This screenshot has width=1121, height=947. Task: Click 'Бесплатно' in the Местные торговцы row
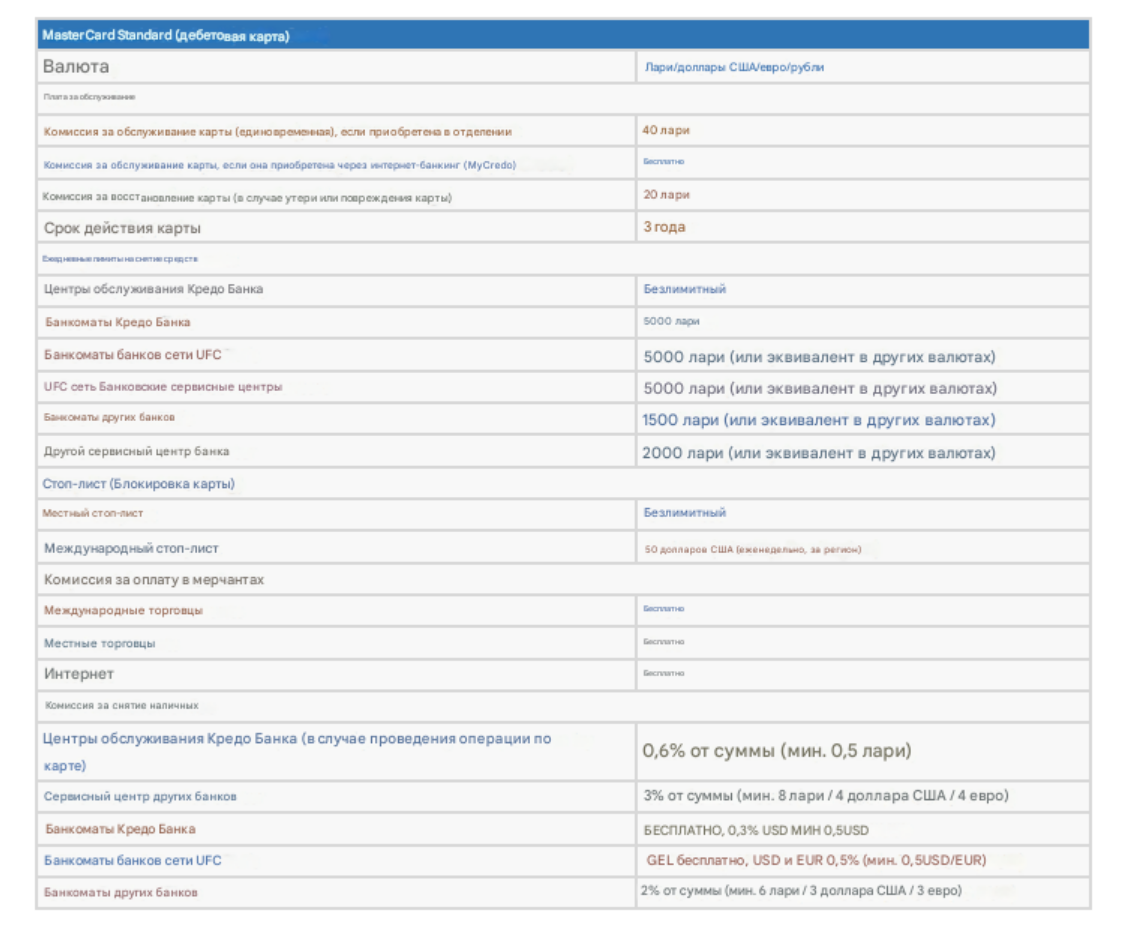coord(663,642)
